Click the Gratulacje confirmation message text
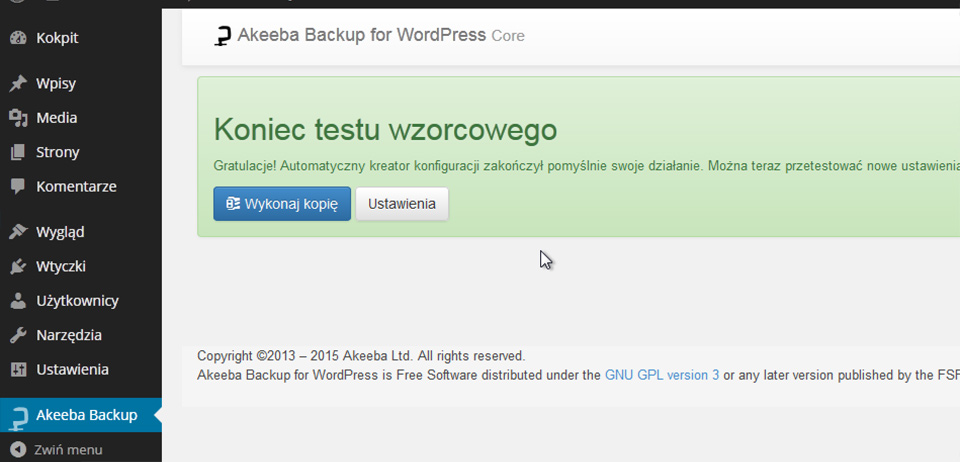 click(x=587, y=166)
